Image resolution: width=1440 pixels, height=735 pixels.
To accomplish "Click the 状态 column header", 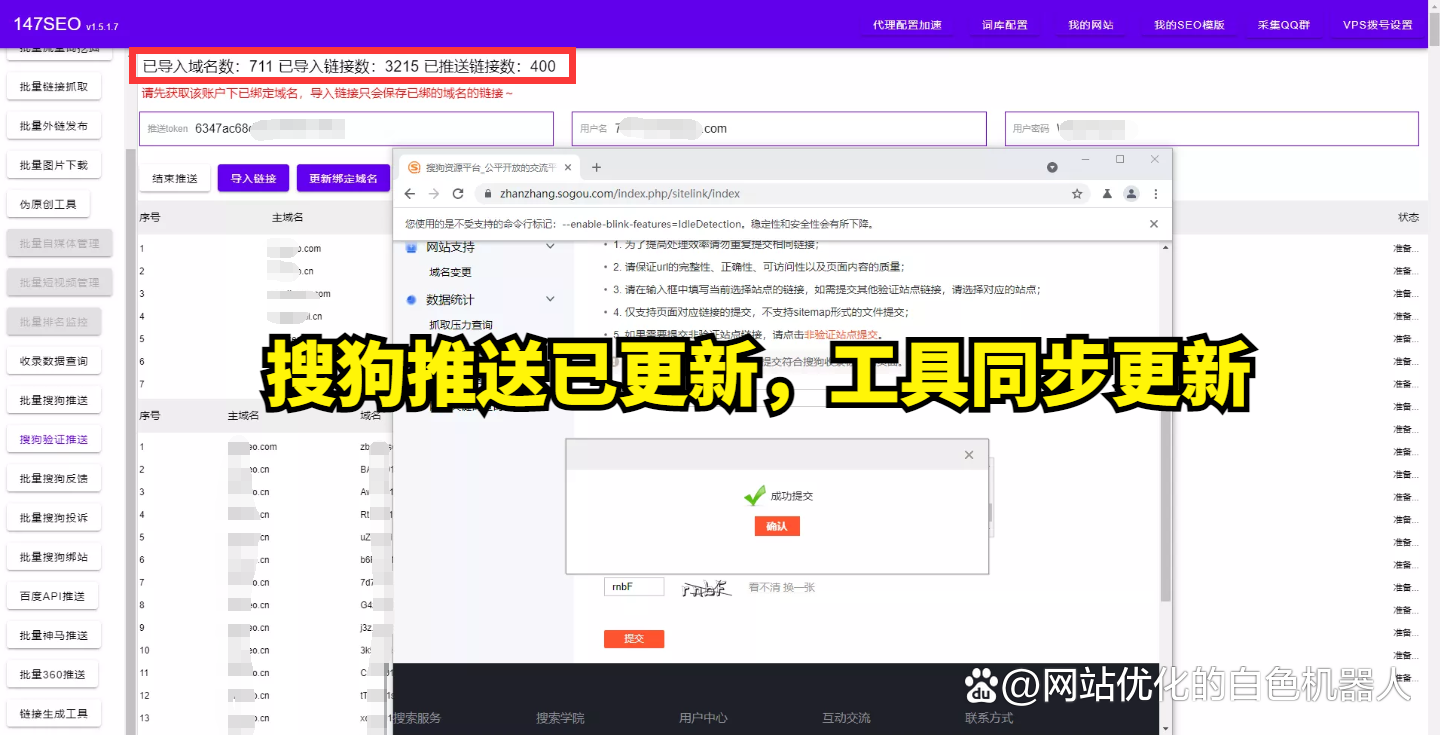I will point(1408,216).
